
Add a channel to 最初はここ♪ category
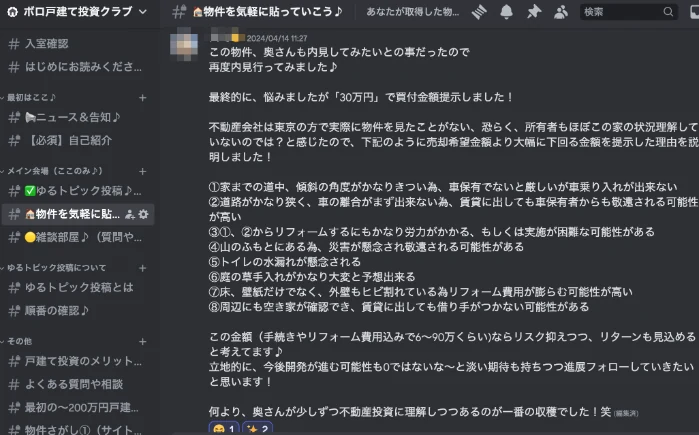[143, 98]
